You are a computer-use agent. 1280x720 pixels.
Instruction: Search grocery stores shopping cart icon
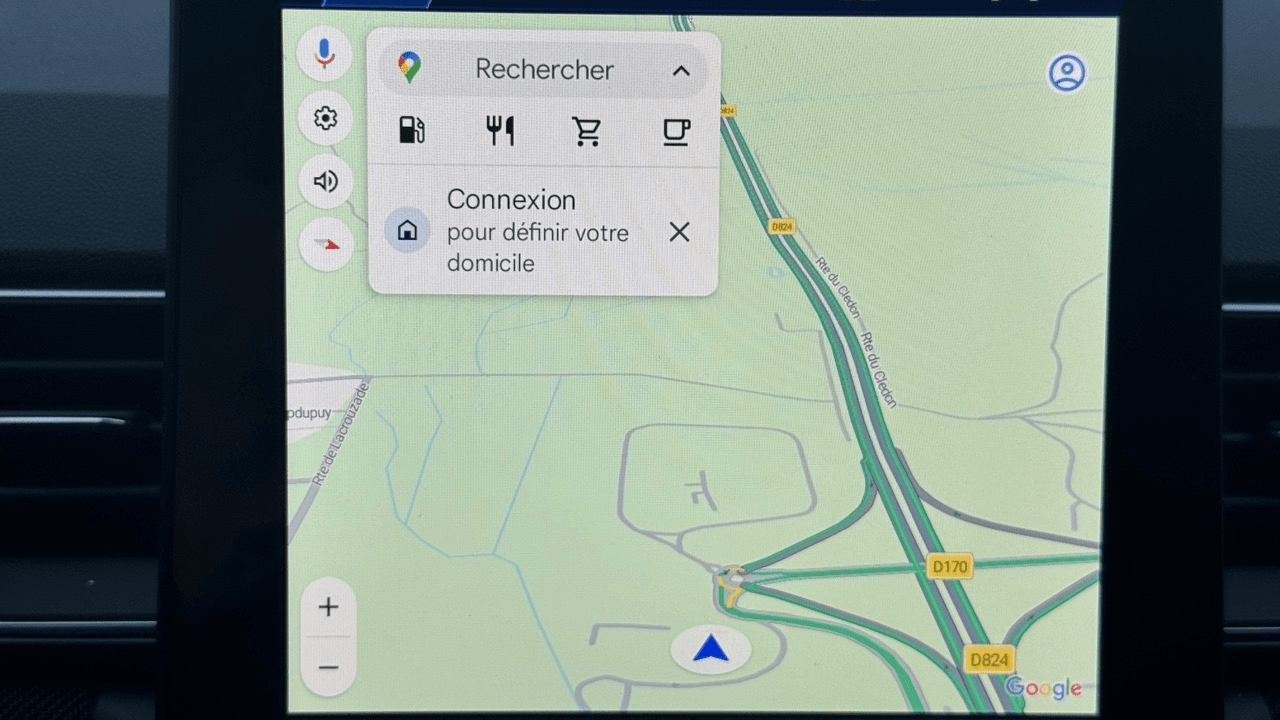click(x=587, y=131)
